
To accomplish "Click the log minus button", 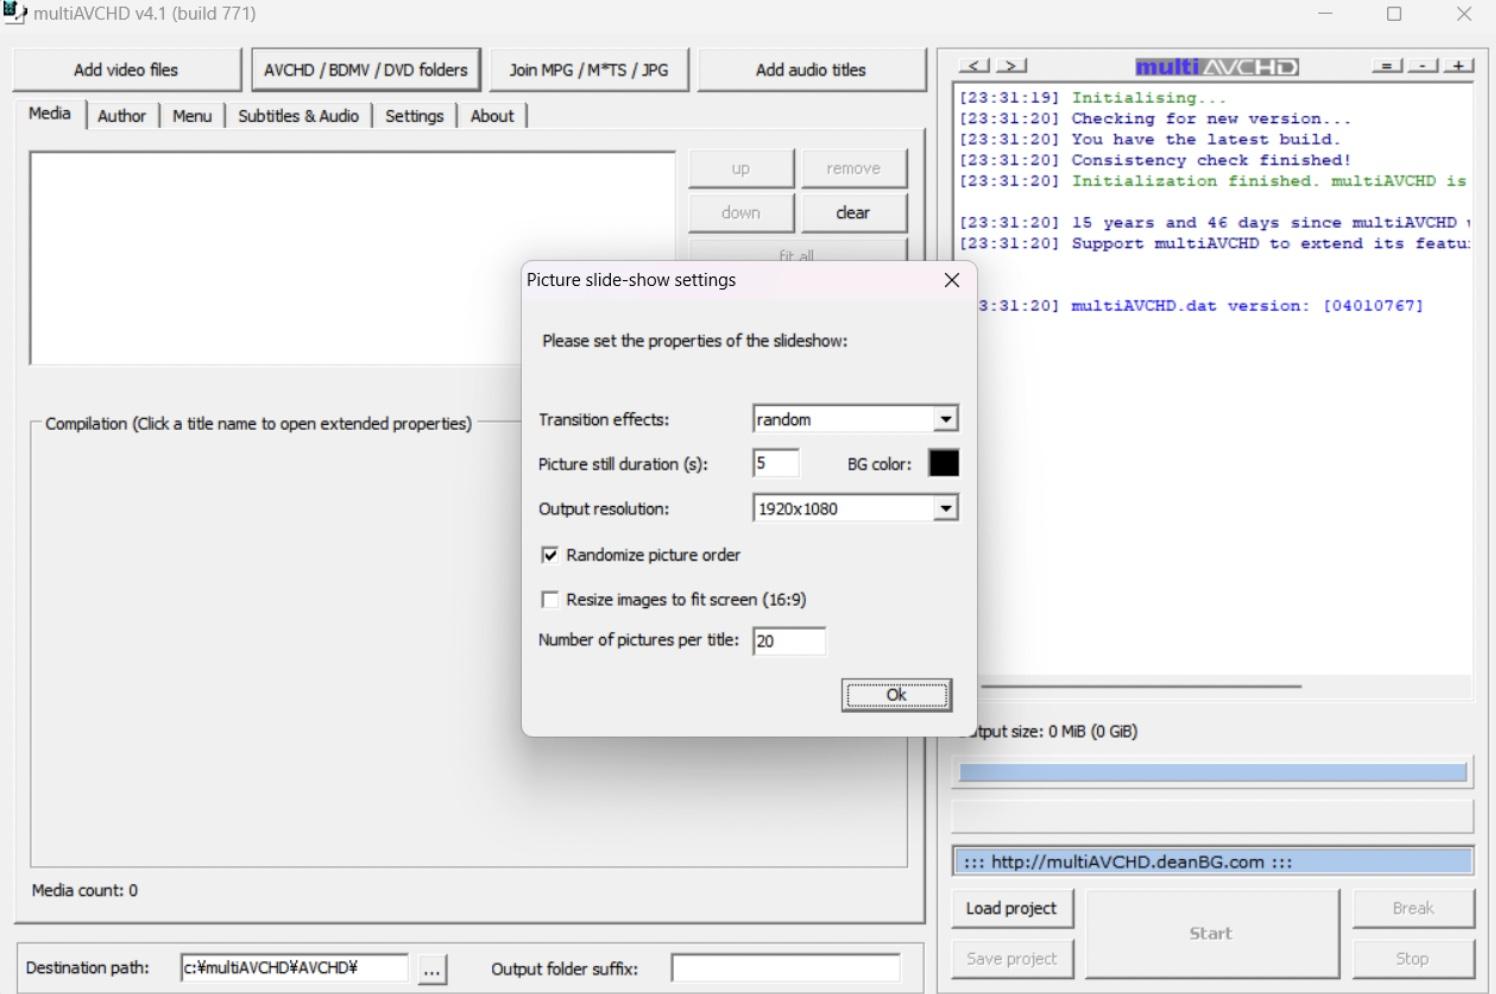I will click(1423, 66).
